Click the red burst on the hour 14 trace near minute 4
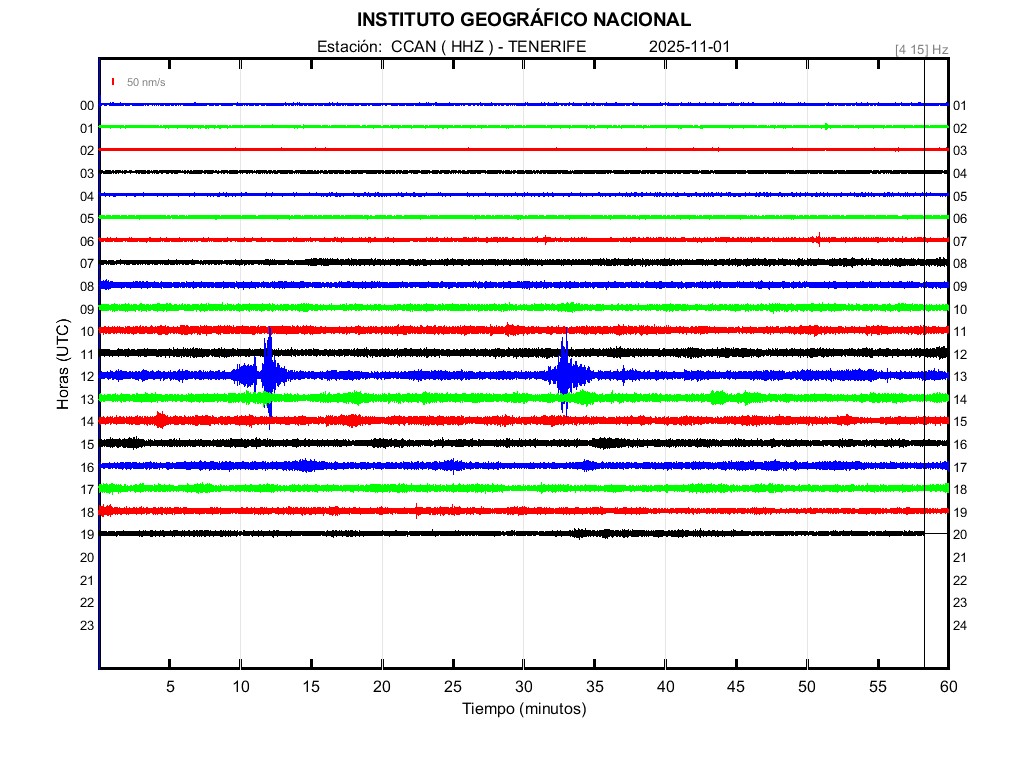This screenshot has width=1024, height=768. (160, 420)
